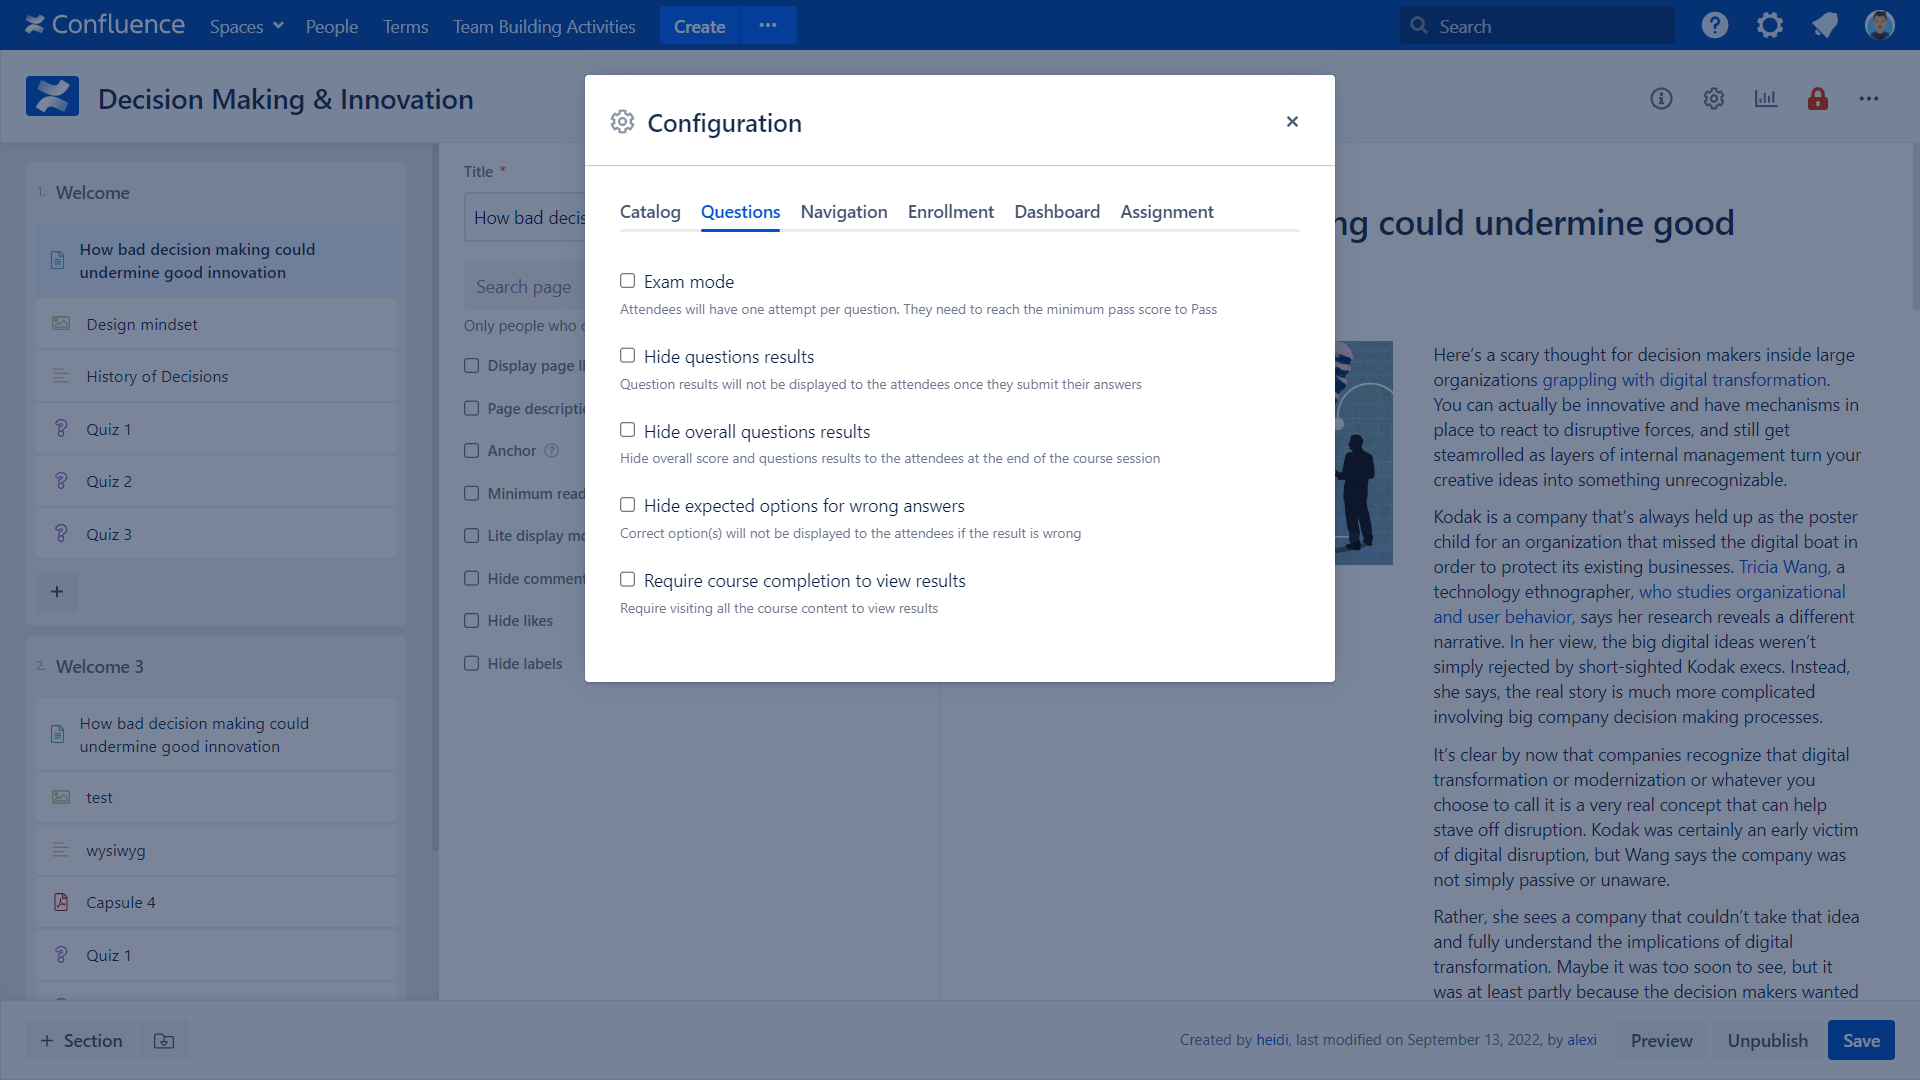Open the page more actions ellipsis menu
The image size is (1920, 1080).
point(1869,99)
